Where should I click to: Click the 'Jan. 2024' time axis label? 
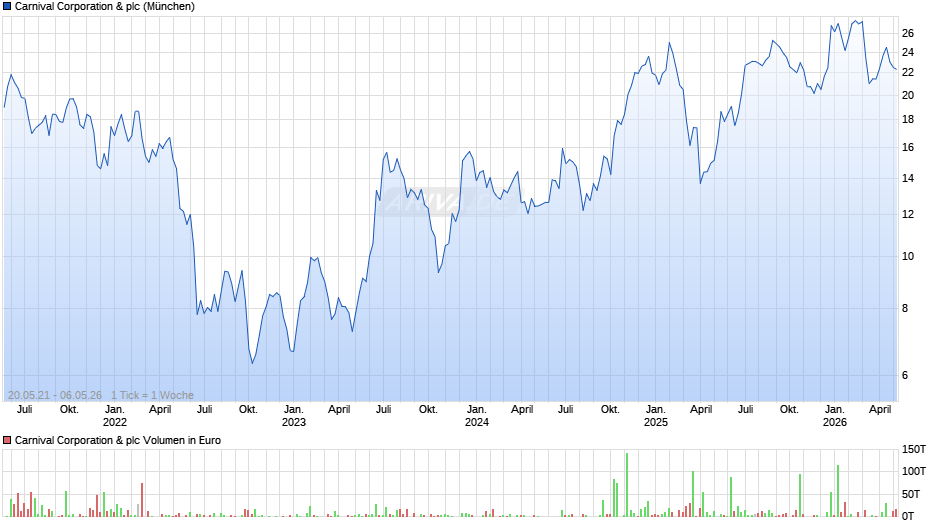(477, 416)
